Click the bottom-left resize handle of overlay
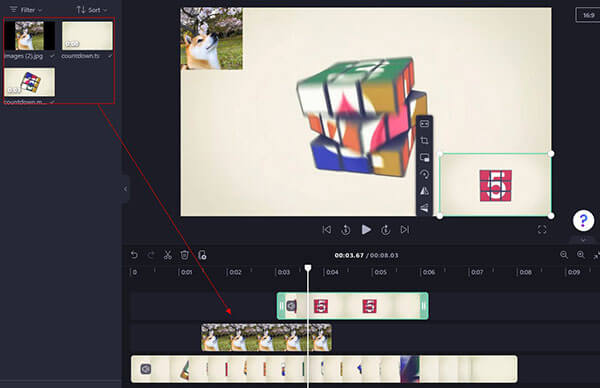 coord(440,216)
